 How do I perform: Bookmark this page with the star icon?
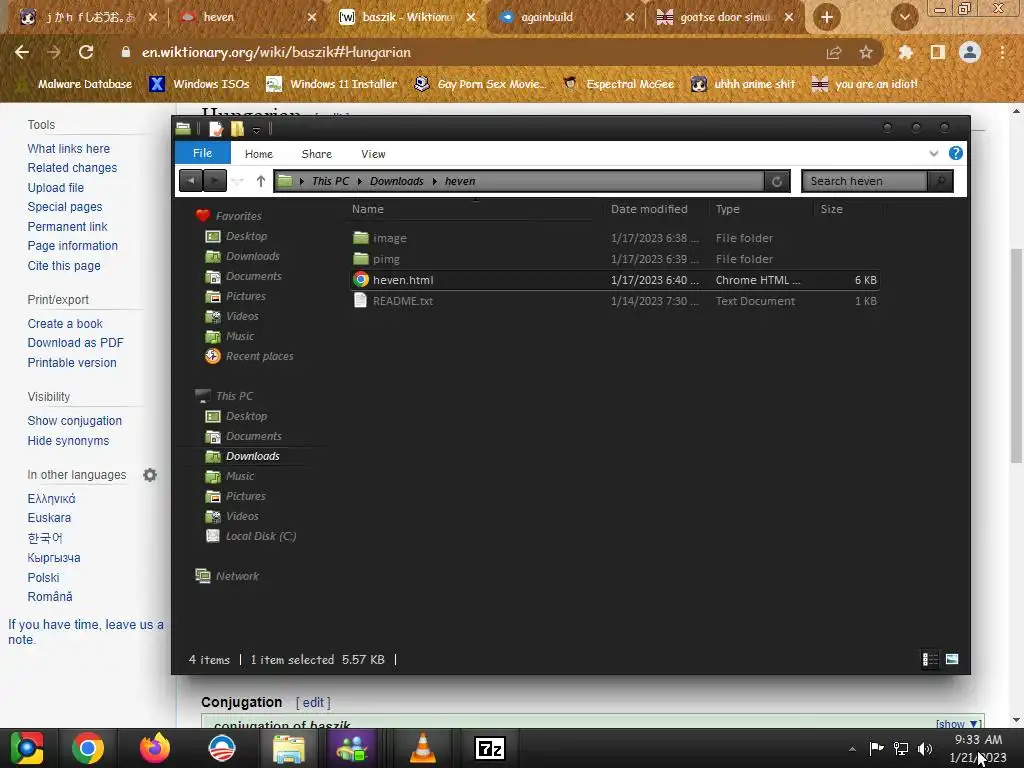point(865,52)
